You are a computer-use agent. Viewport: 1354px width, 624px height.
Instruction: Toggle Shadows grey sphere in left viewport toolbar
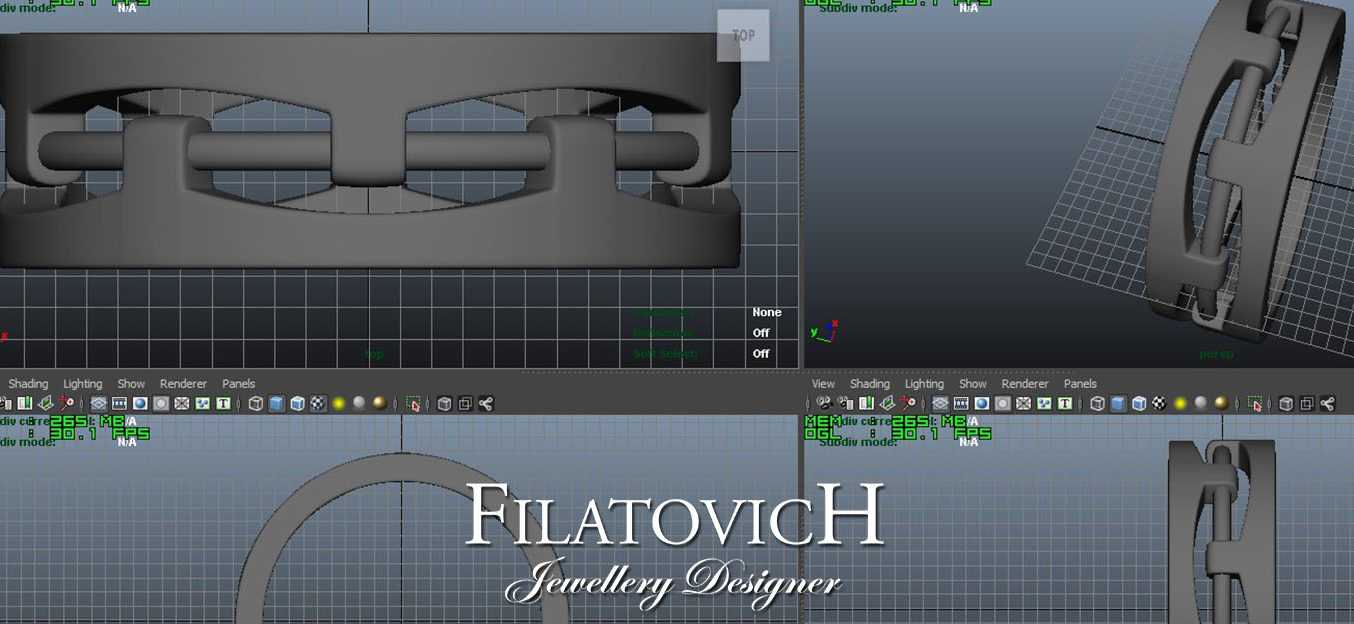[359, 403]
